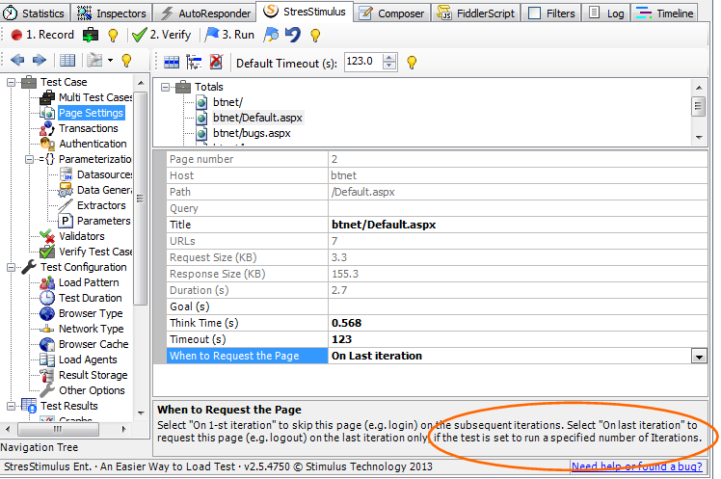The height and width of the screenshot is (479, 721).
Task: Open the When to Request the Page dropdown
Action: 699,356
